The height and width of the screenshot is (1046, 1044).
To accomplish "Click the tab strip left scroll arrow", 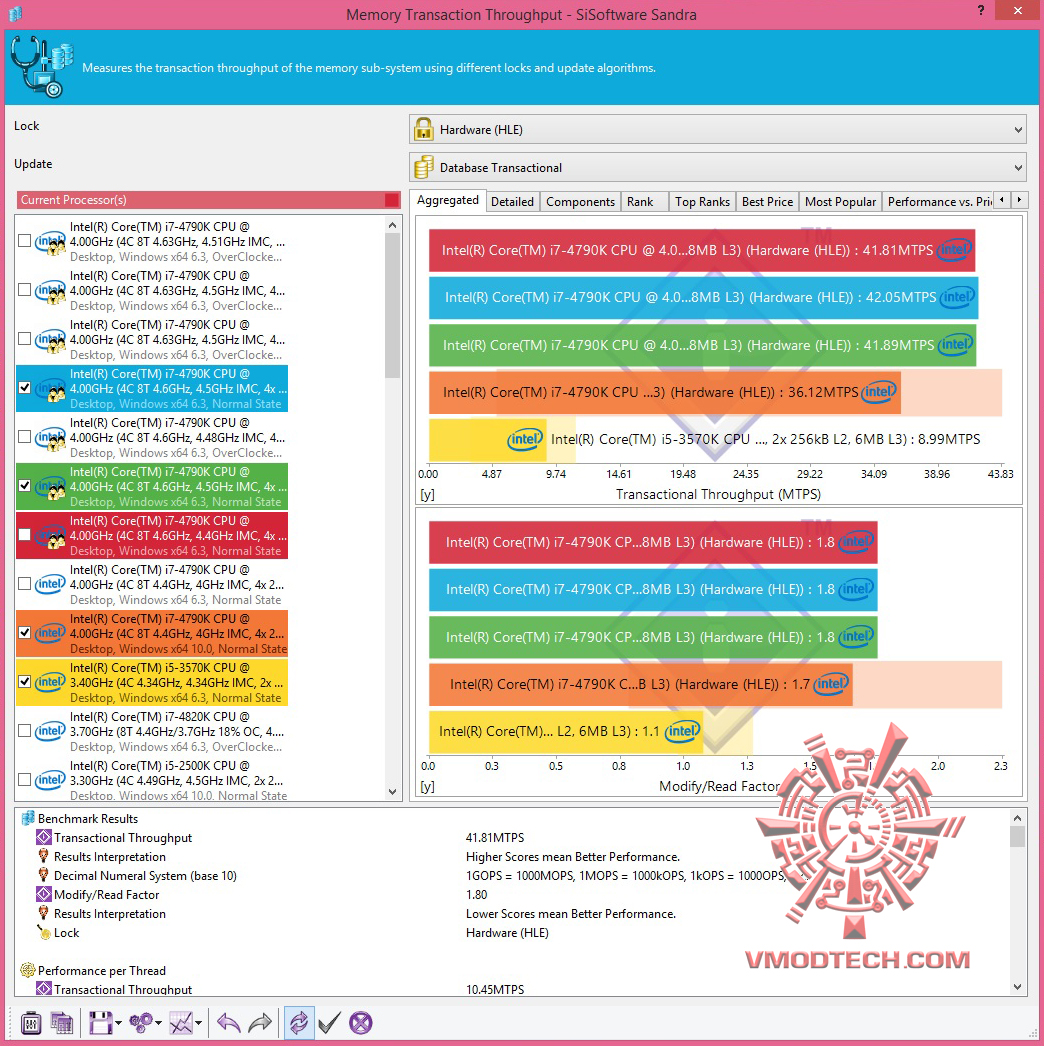I will pyautogui.click(x=1001, y=200).
